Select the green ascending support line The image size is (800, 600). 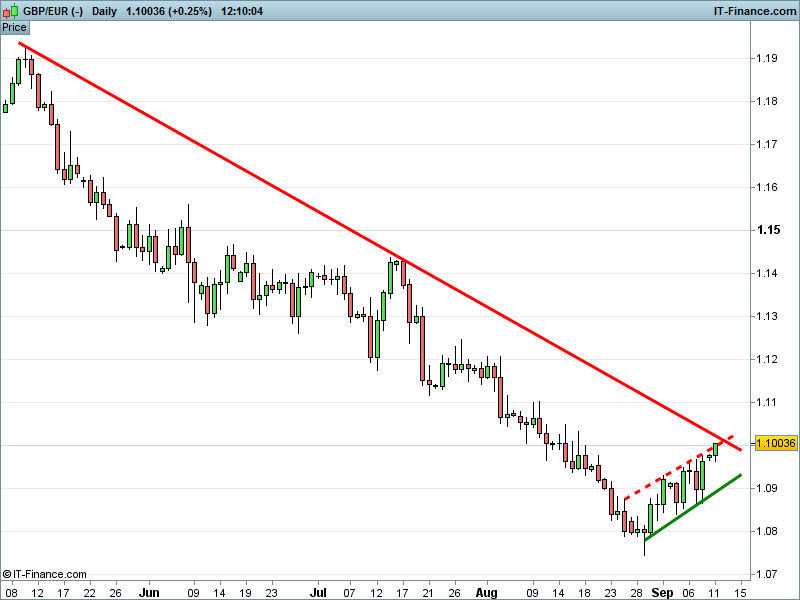coord(693,507)
